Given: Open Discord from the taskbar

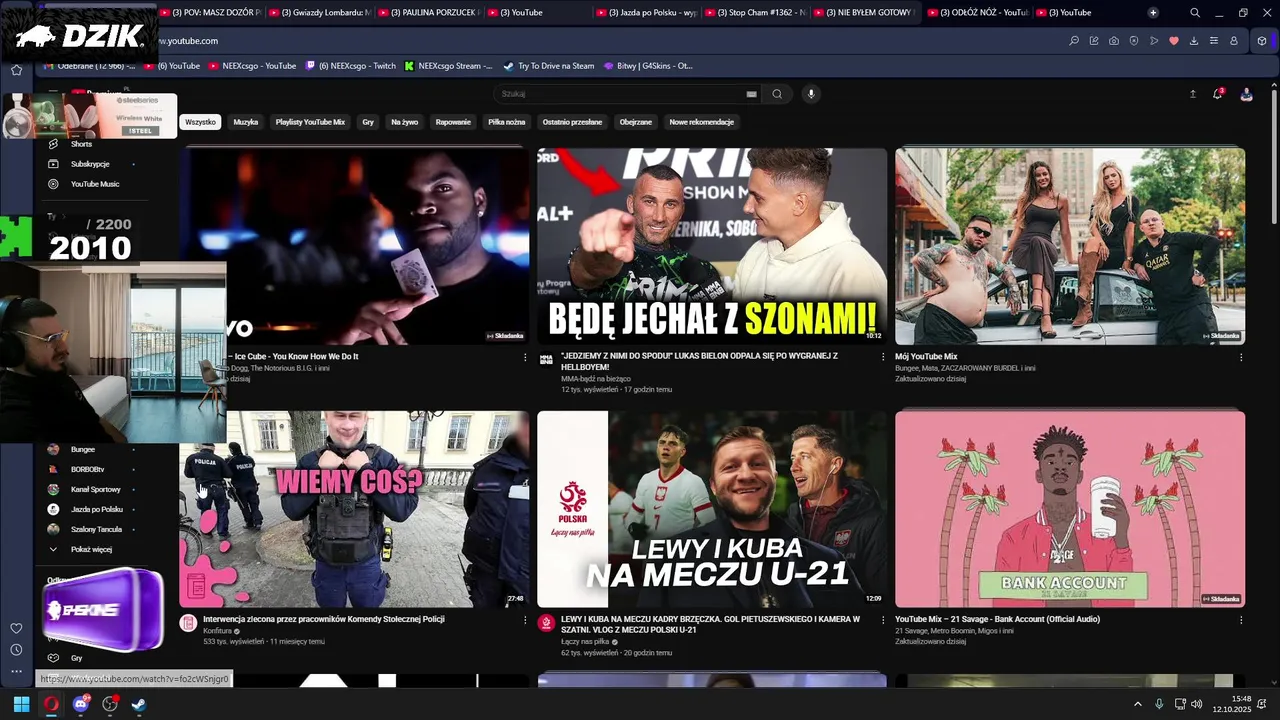Looking at the screenshot, I should click(81, 704).
